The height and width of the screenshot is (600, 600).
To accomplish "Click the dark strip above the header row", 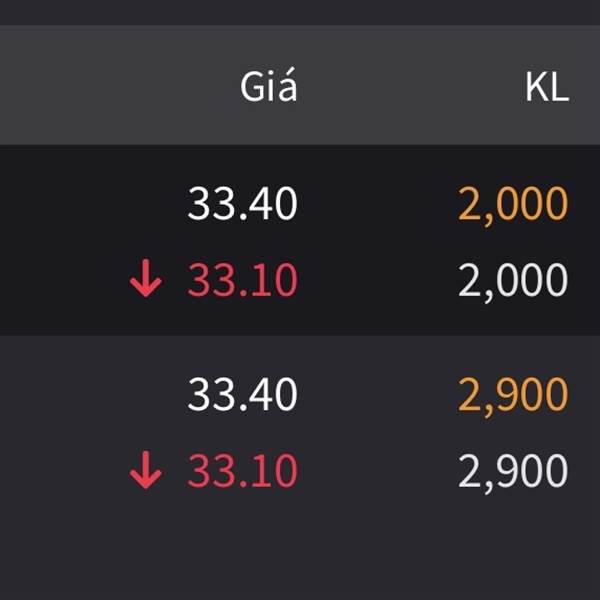I will point(300,12).
